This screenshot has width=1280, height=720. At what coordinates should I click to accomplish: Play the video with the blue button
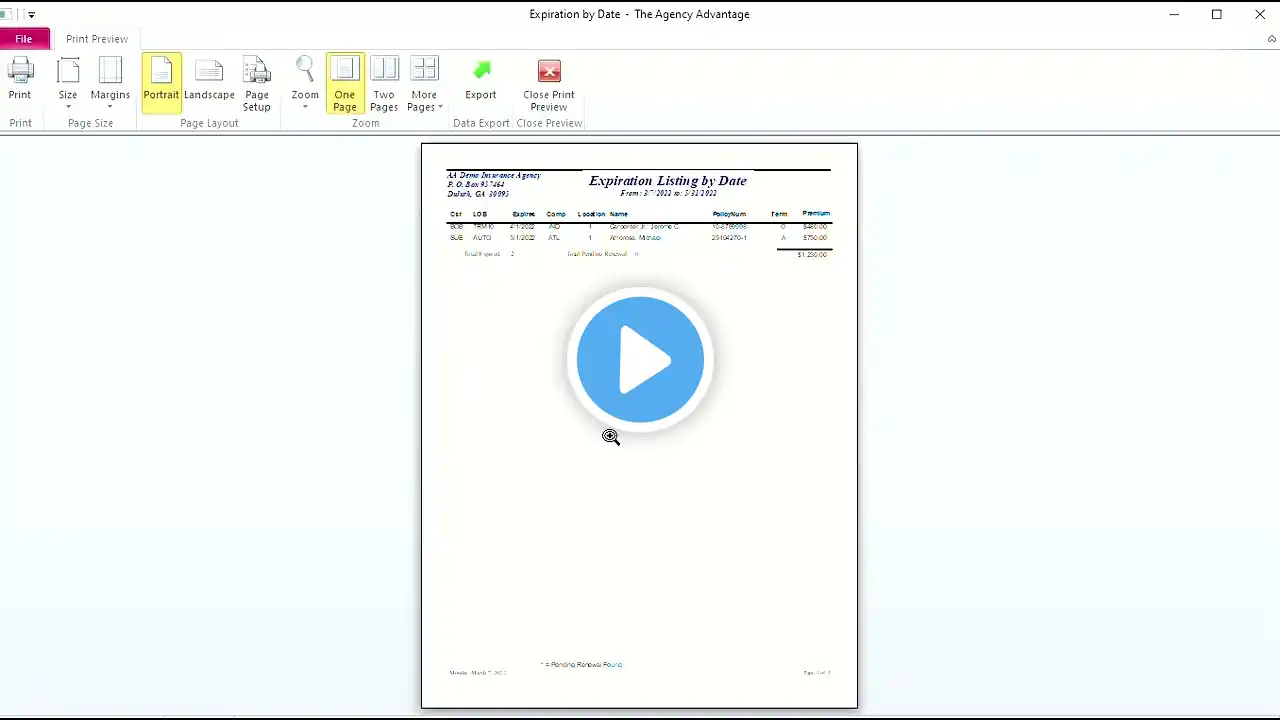point(640,360)
